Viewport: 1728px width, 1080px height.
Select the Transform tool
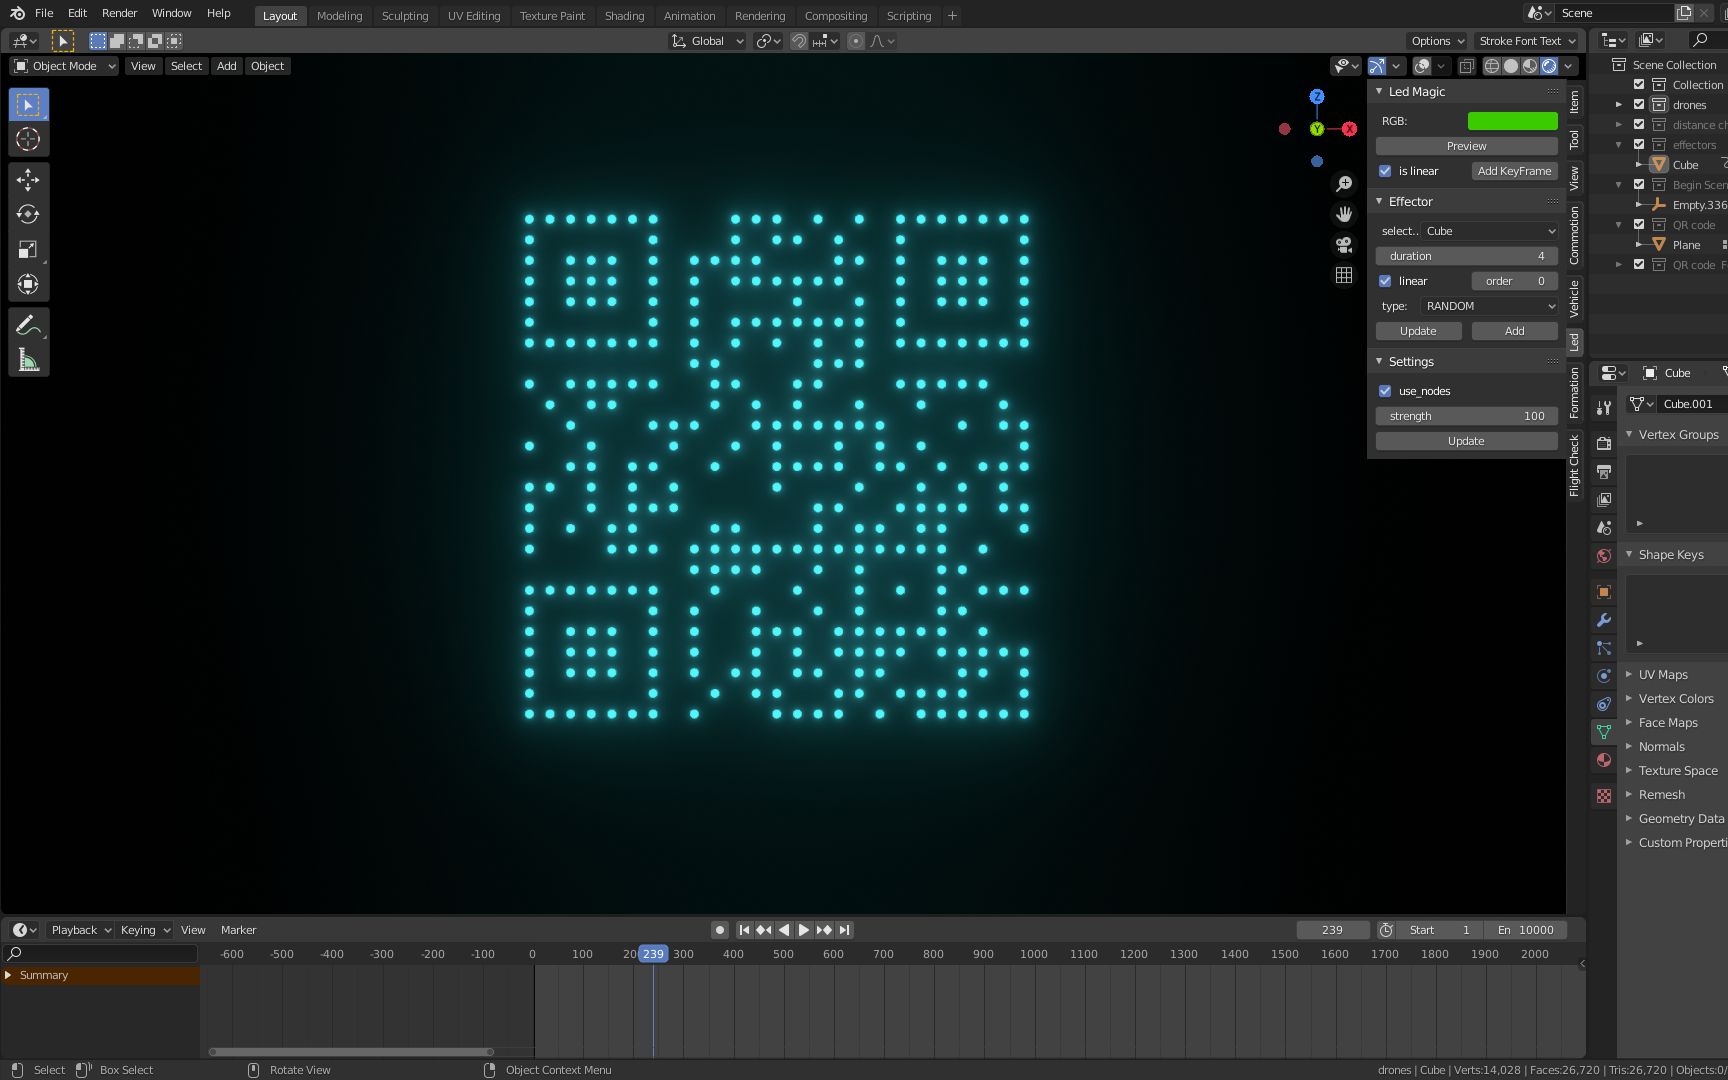[28, 285]
